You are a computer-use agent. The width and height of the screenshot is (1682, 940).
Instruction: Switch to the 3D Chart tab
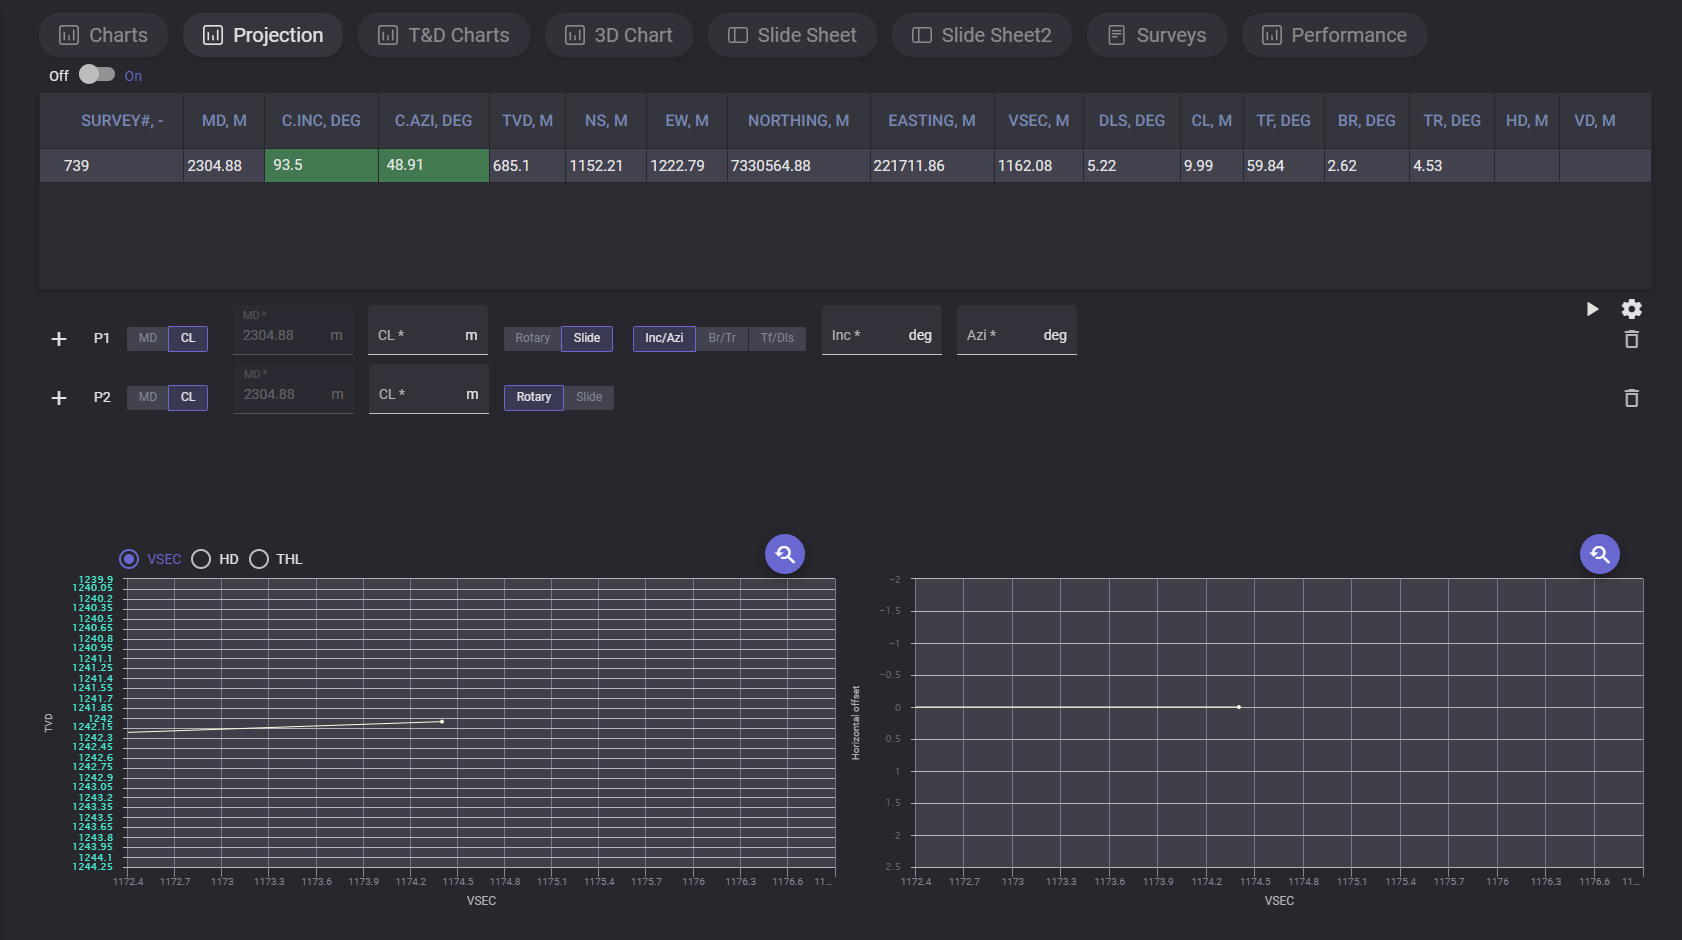click(x=618, y=35)
